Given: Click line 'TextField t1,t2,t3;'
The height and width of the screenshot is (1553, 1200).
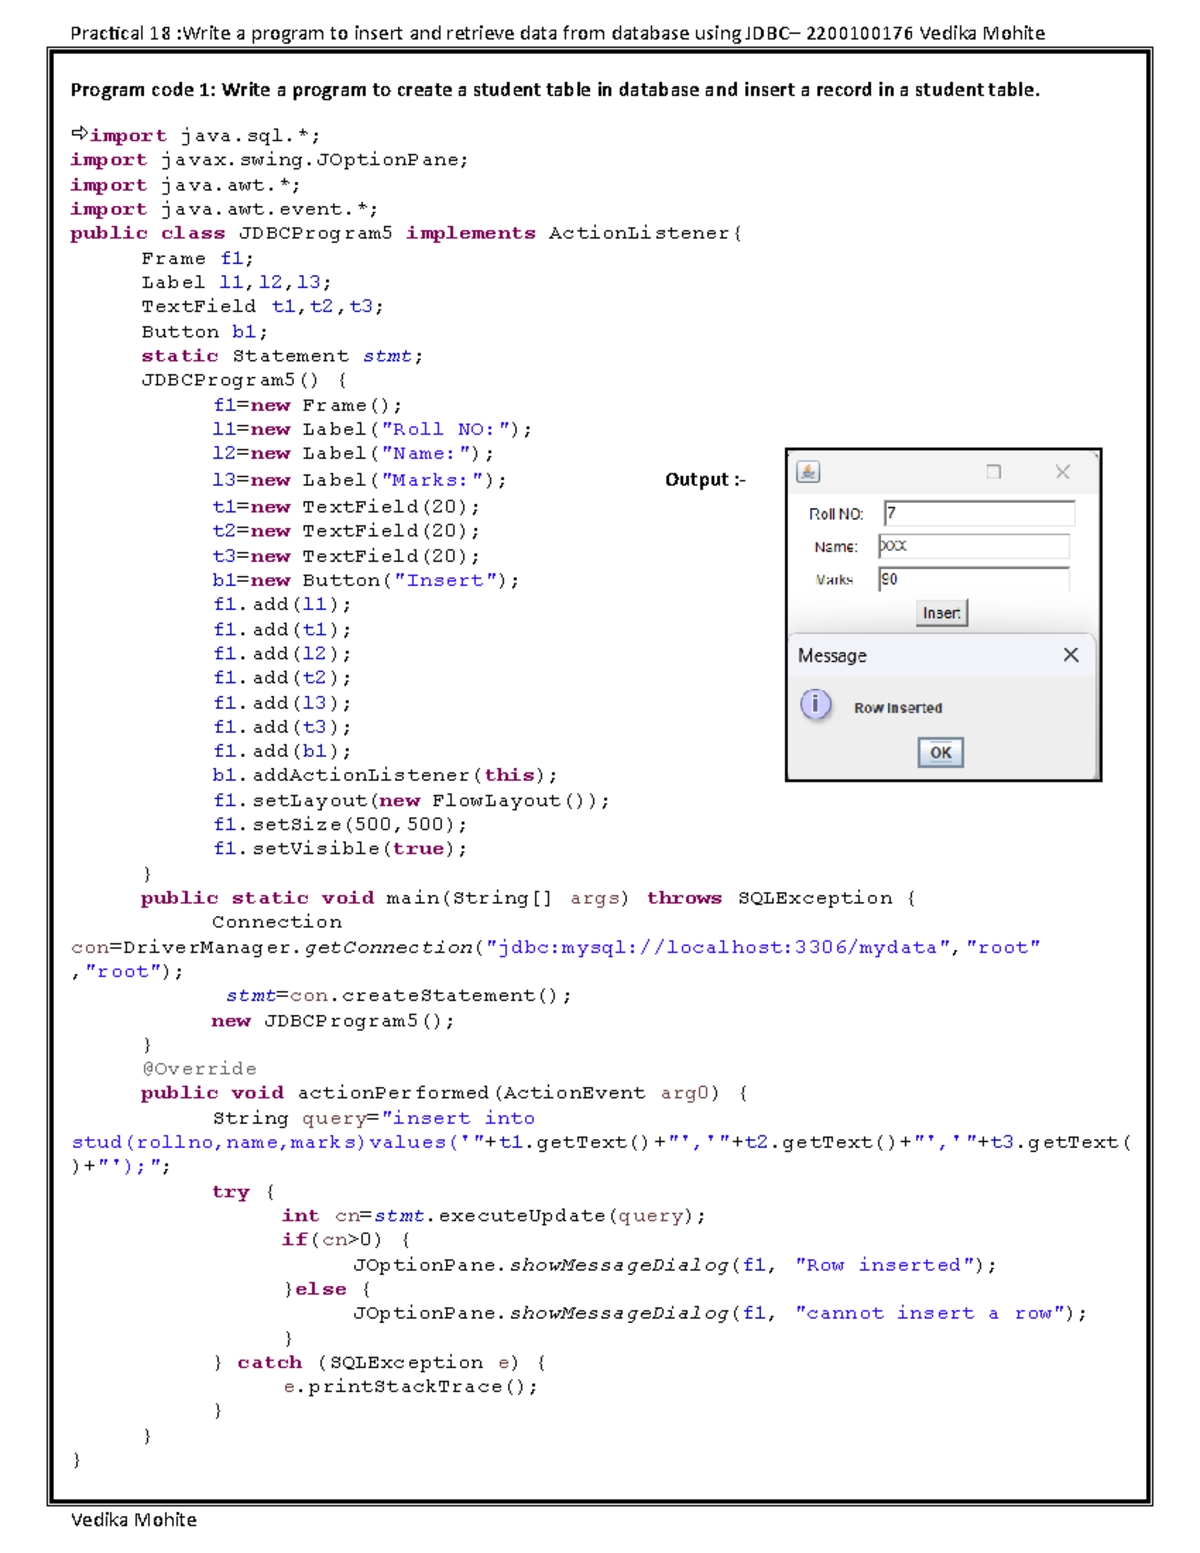Looking at the screenshot, I should [262, 307].
